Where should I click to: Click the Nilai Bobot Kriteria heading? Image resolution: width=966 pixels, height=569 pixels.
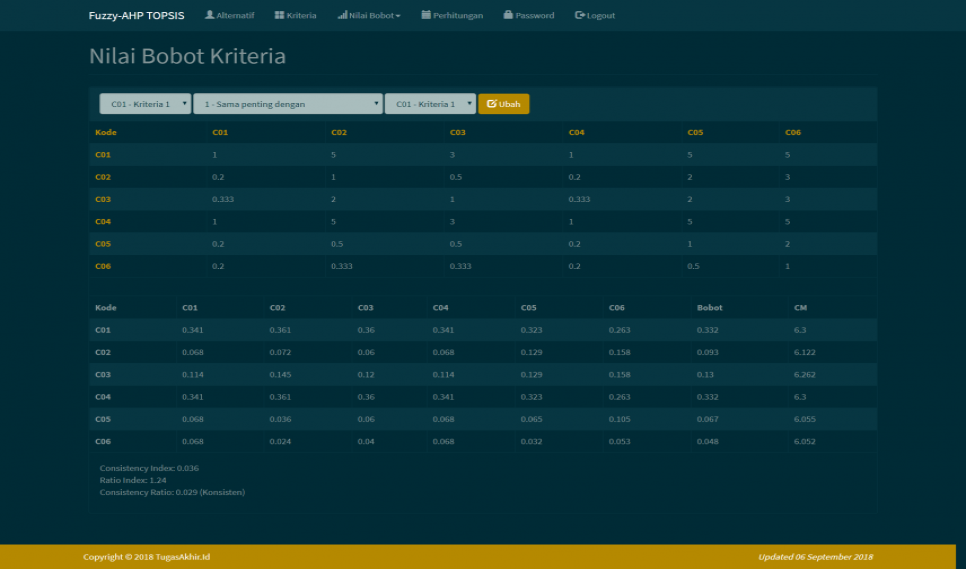coord(187,56)
